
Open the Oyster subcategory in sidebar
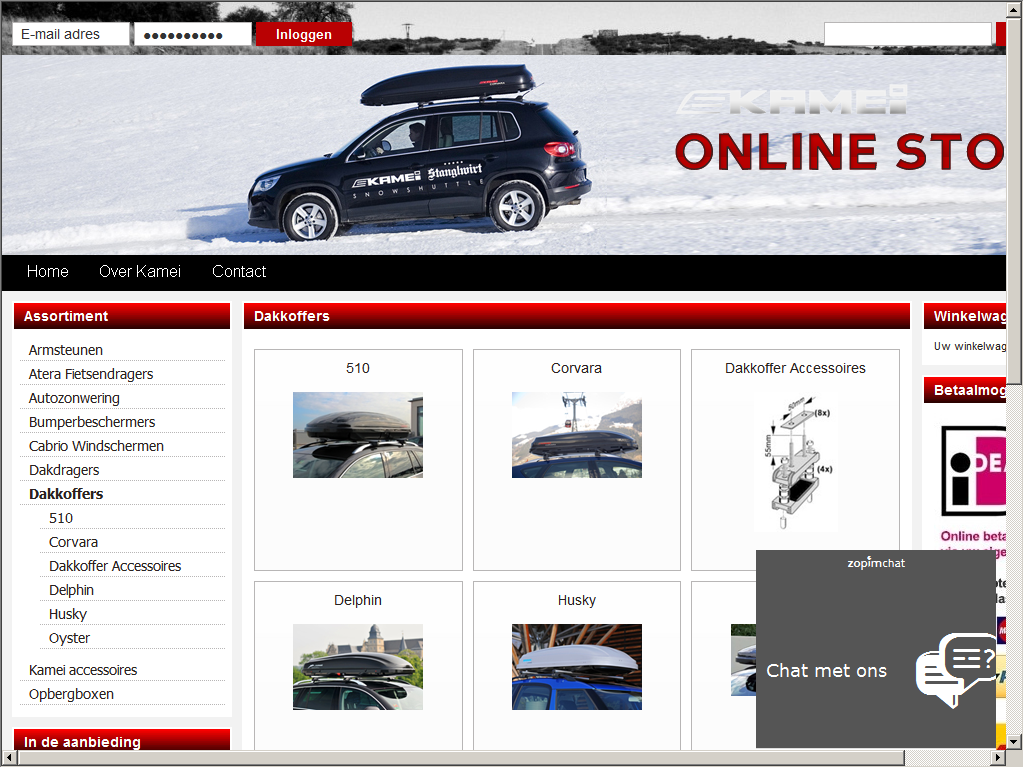pyautogui.click(x=69, y=639)
